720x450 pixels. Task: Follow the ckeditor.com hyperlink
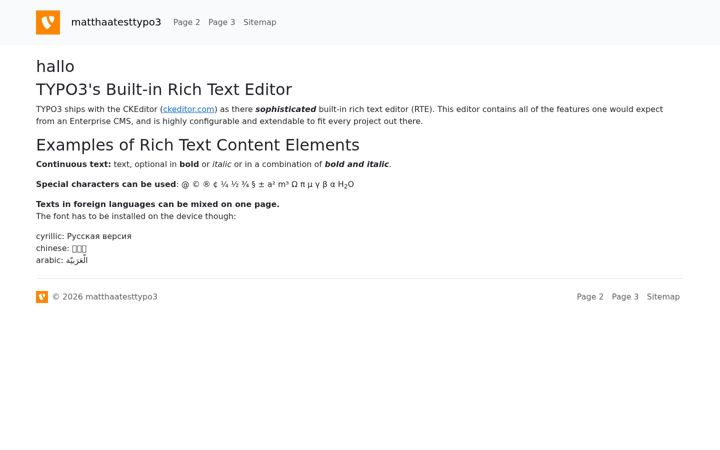(x=189, y=109)
